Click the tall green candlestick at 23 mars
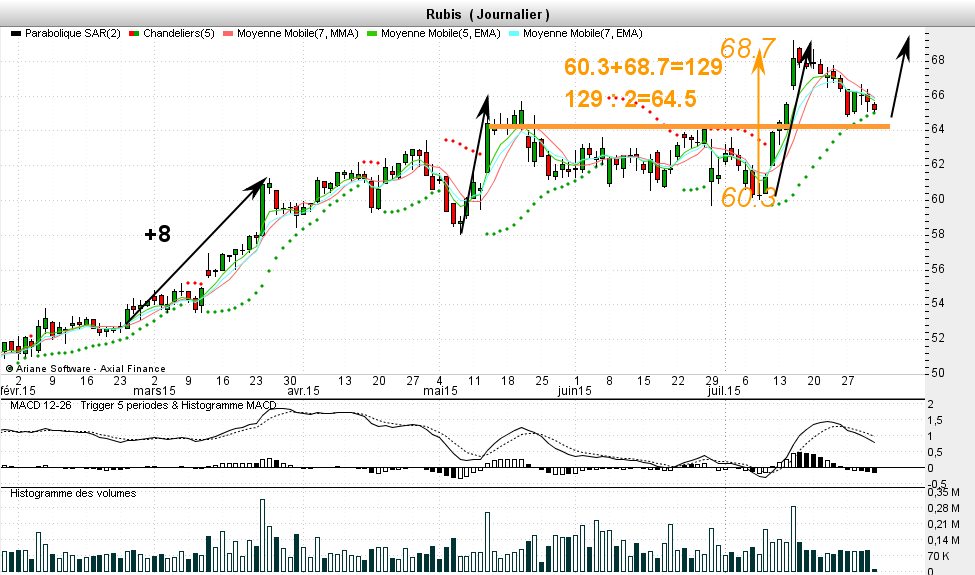Screen dimensions: 975x575 262,209
